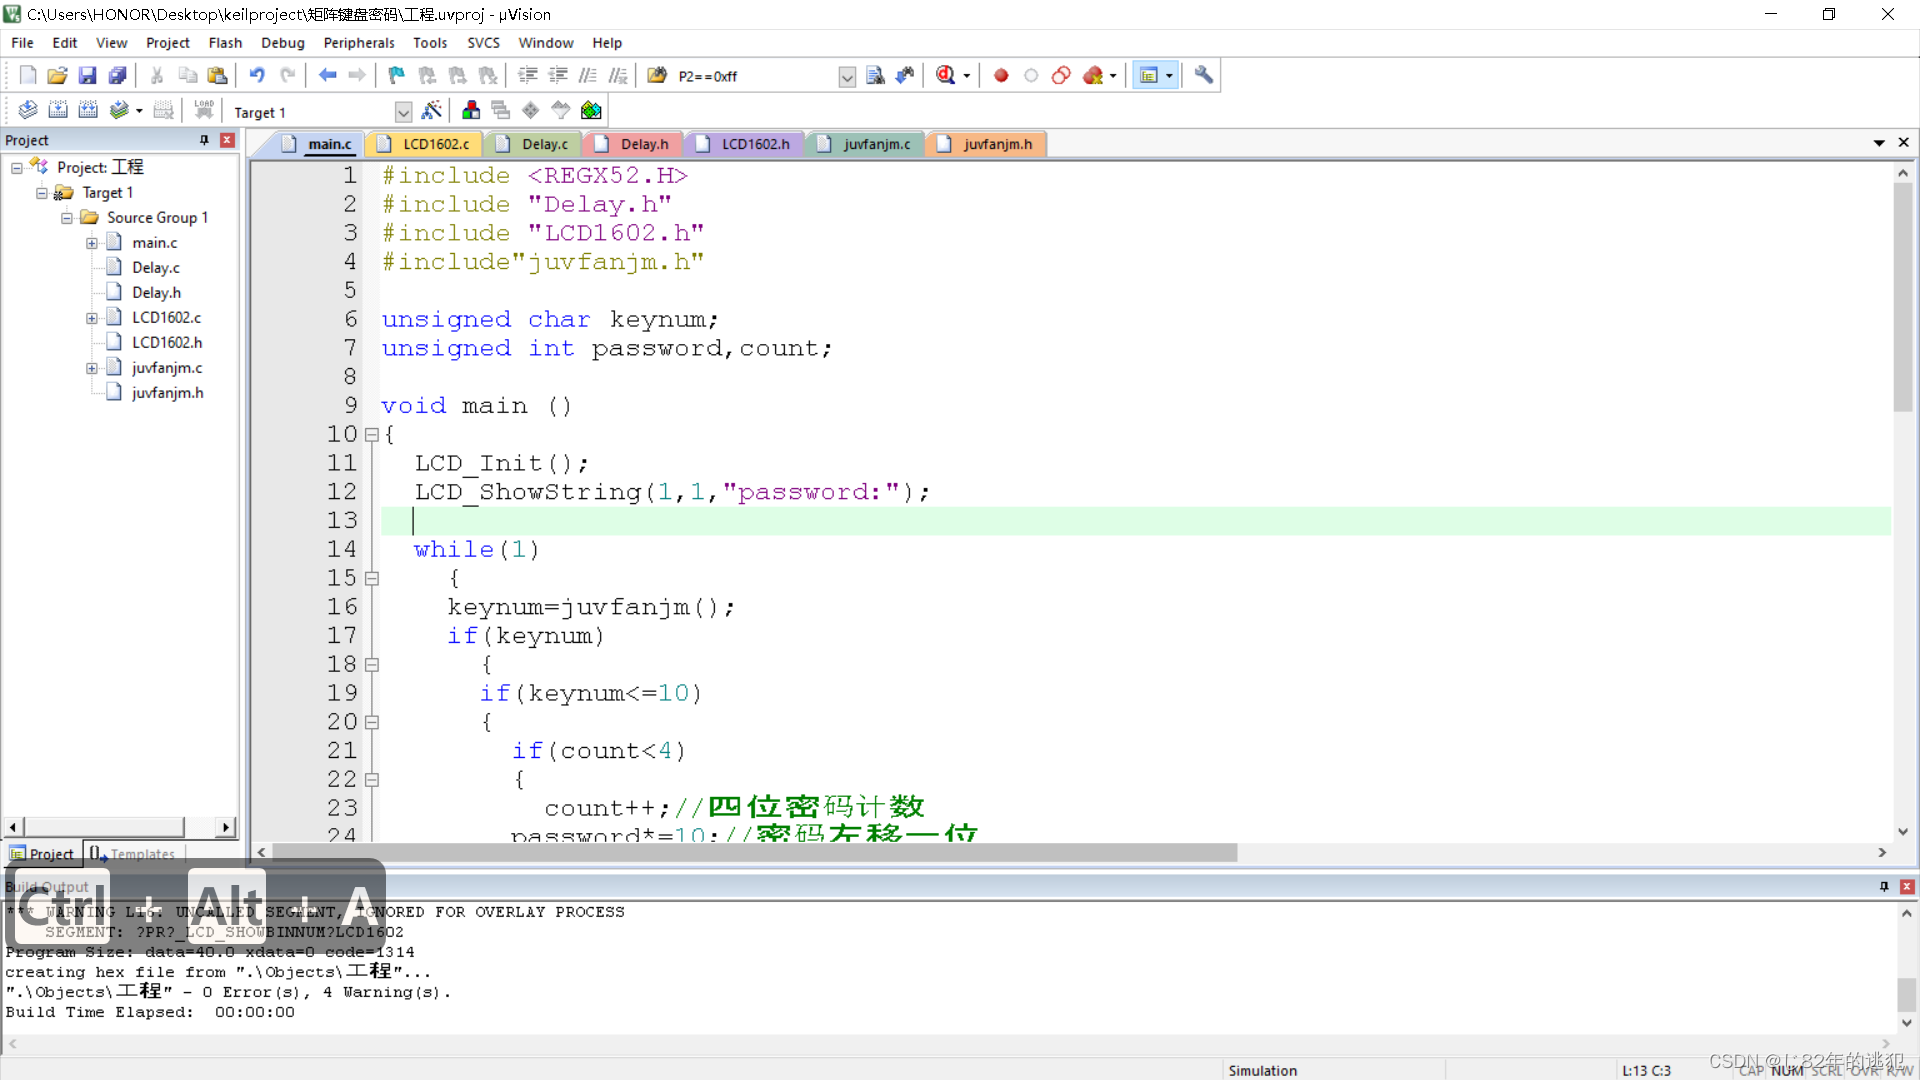Viewport: 1920px width, 1080px height.
Task: Expand main.c tree node
Action: [92, 243]
